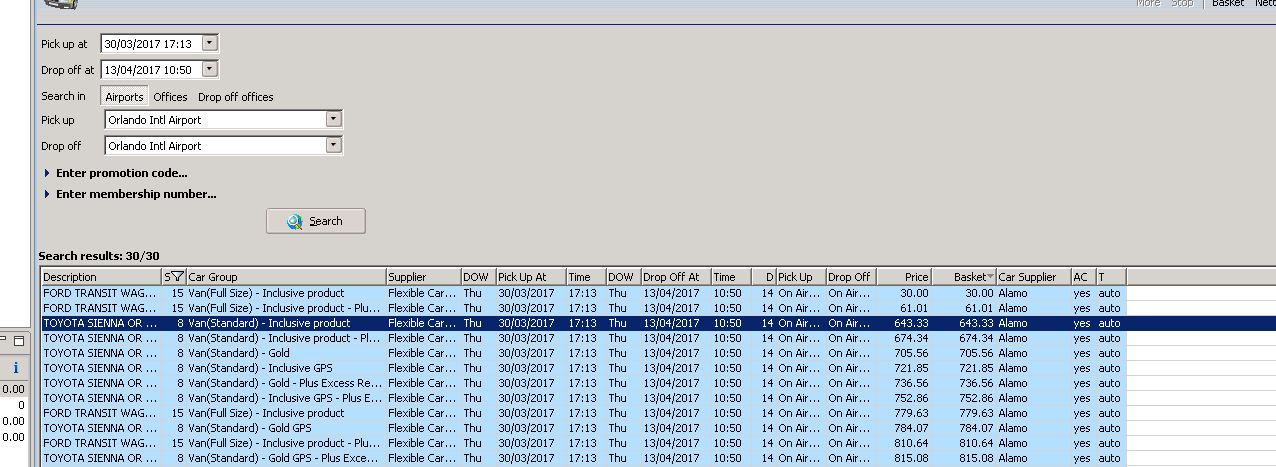1276x467 pixels.
Task: Expand Enter membership number section
Action: coord(130,194)
